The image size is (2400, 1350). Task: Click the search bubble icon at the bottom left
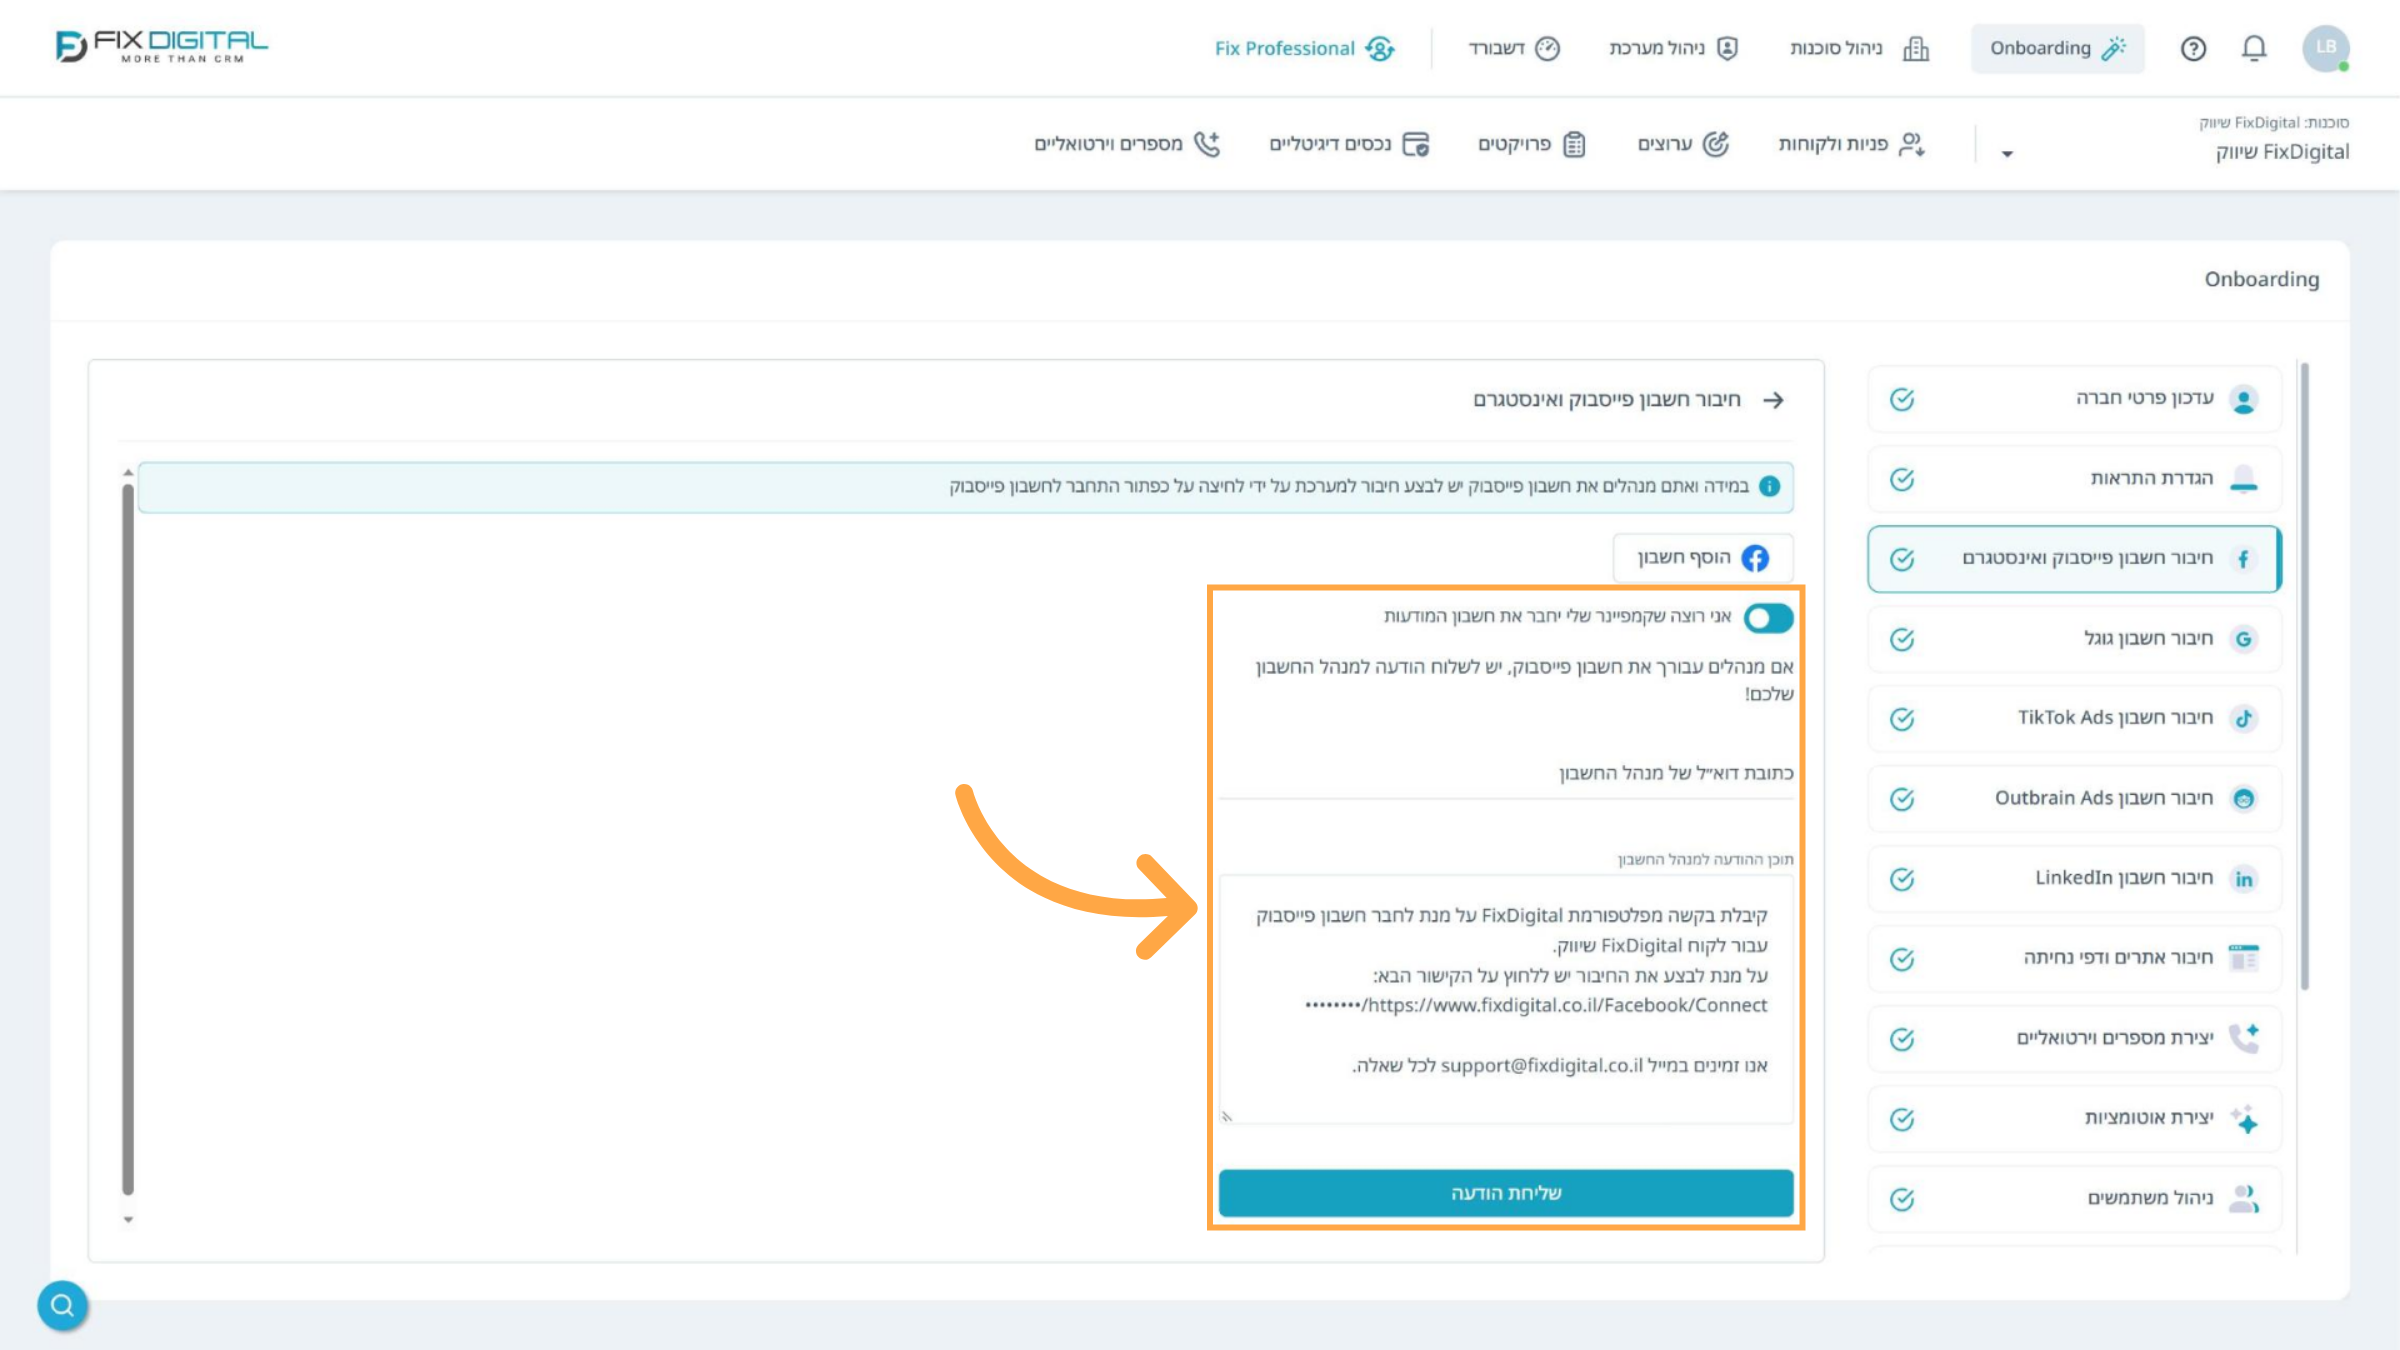pos(62,1305)
